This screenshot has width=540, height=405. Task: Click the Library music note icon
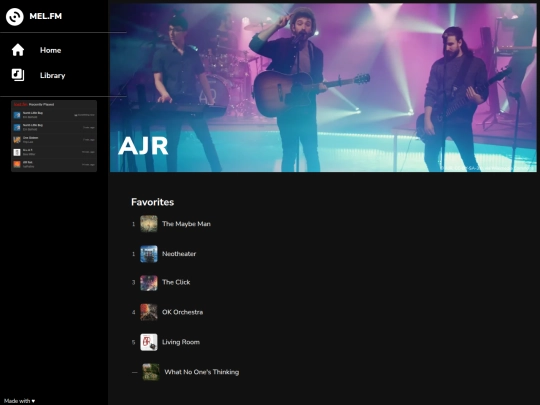click(x=18, y=75)
